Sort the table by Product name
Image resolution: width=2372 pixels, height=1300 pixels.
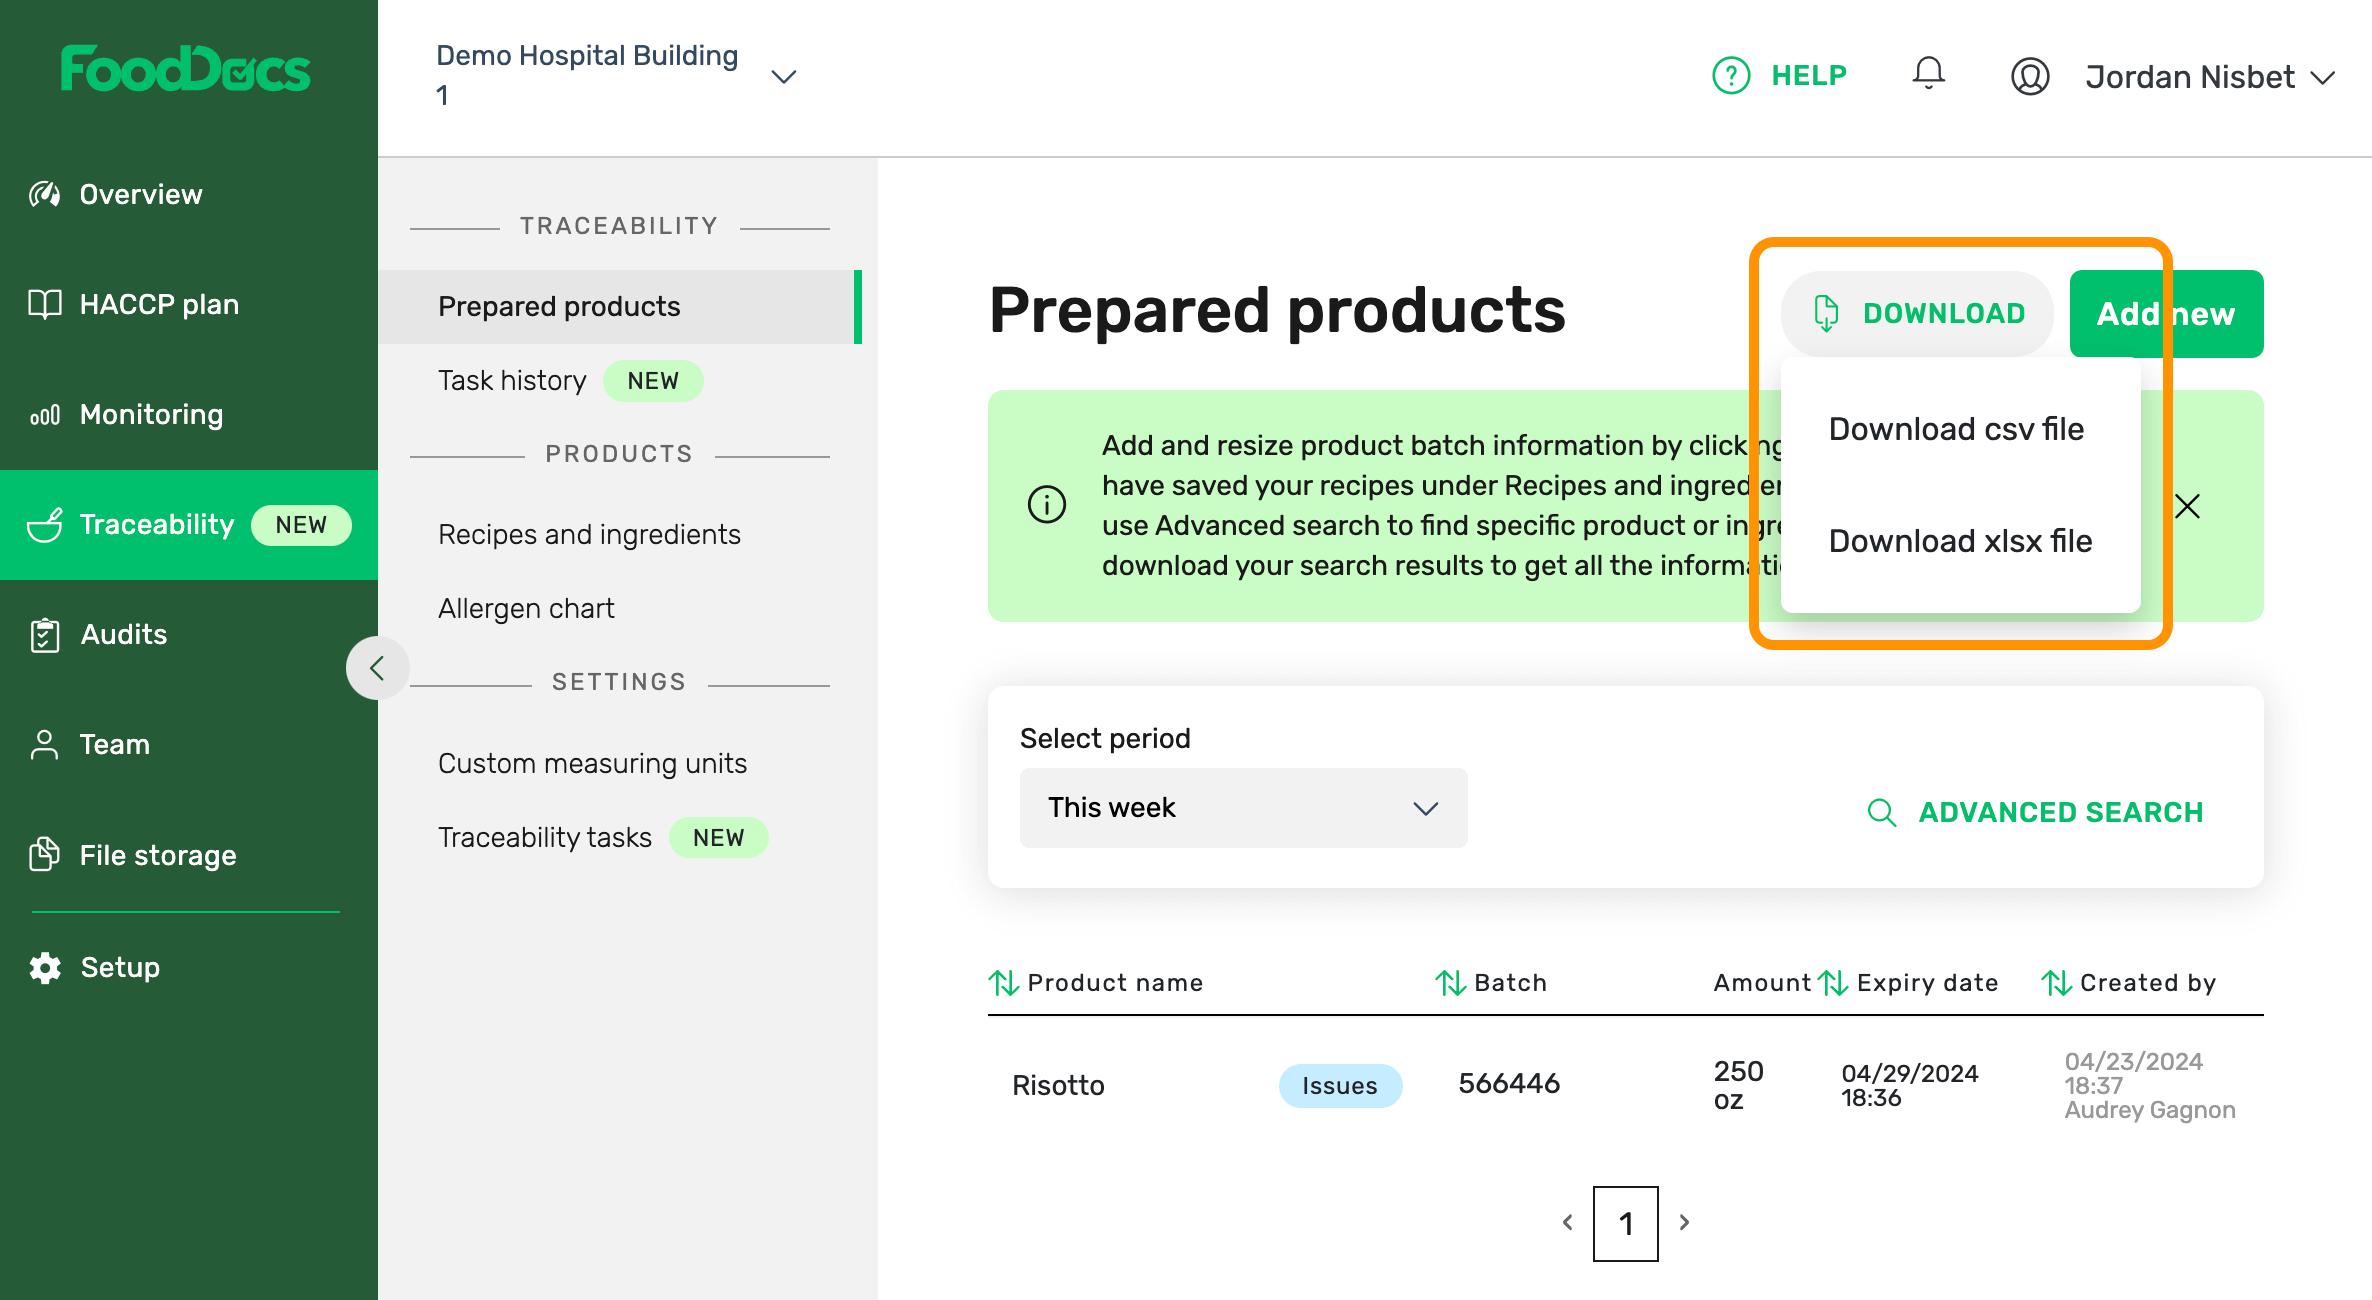pos(1003,983)
